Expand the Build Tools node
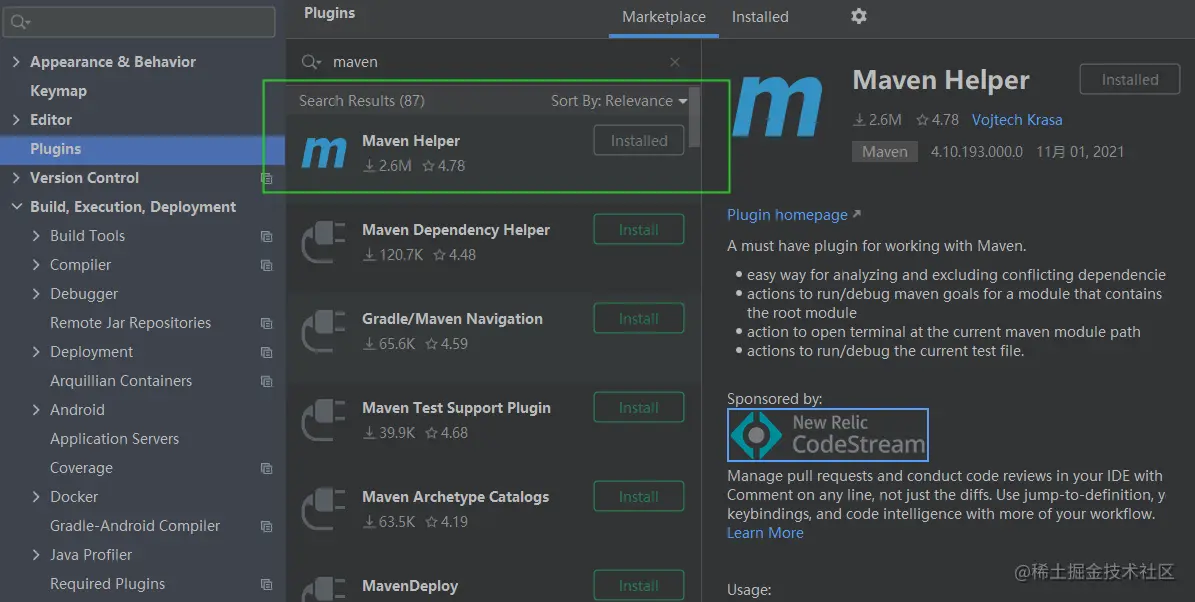Image resolution: width=1195 pixels, height=602 pixels. 36,235
